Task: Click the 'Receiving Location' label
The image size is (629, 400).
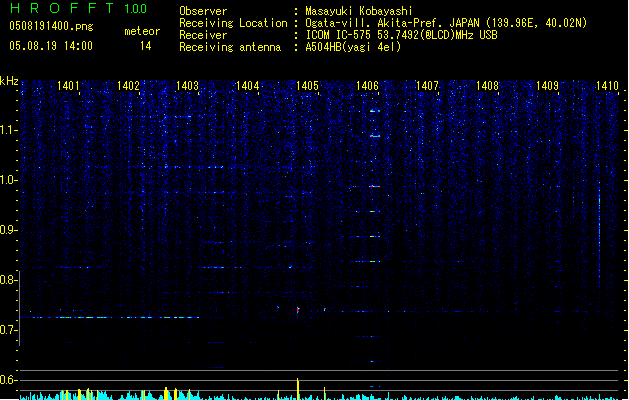Action: click(233, 23)
